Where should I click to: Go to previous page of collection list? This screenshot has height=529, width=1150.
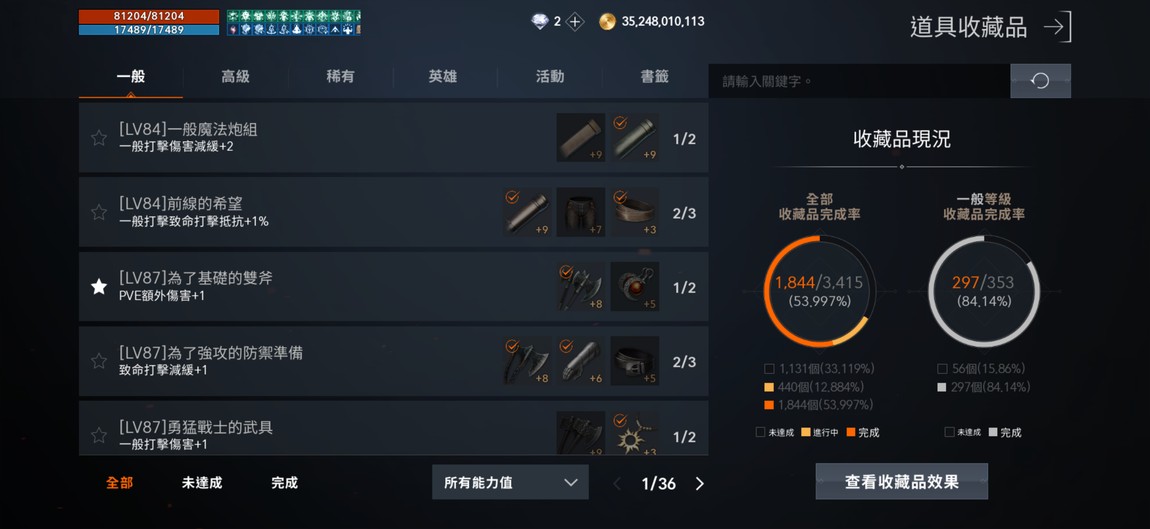point(617,484)
